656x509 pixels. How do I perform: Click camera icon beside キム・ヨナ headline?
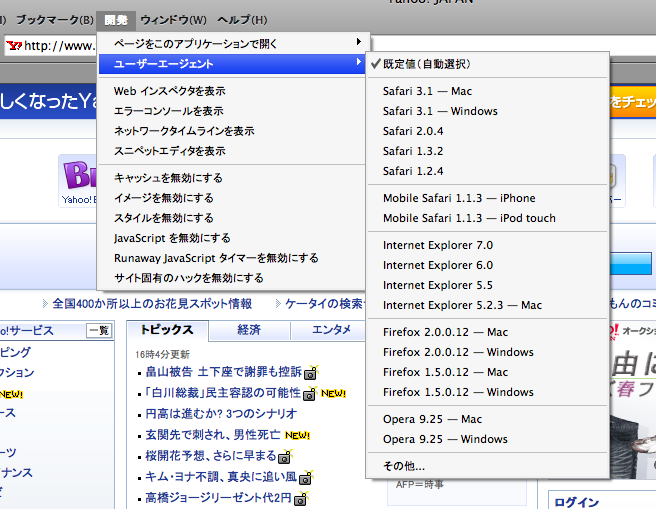(x=306, y=478)
